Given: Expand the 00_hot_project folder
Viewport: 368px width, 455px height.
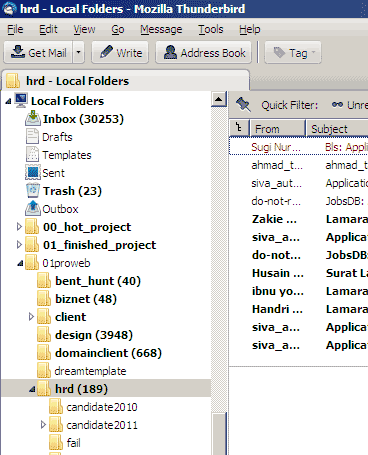Looking at the screenshot, I should tap(19, 227).
